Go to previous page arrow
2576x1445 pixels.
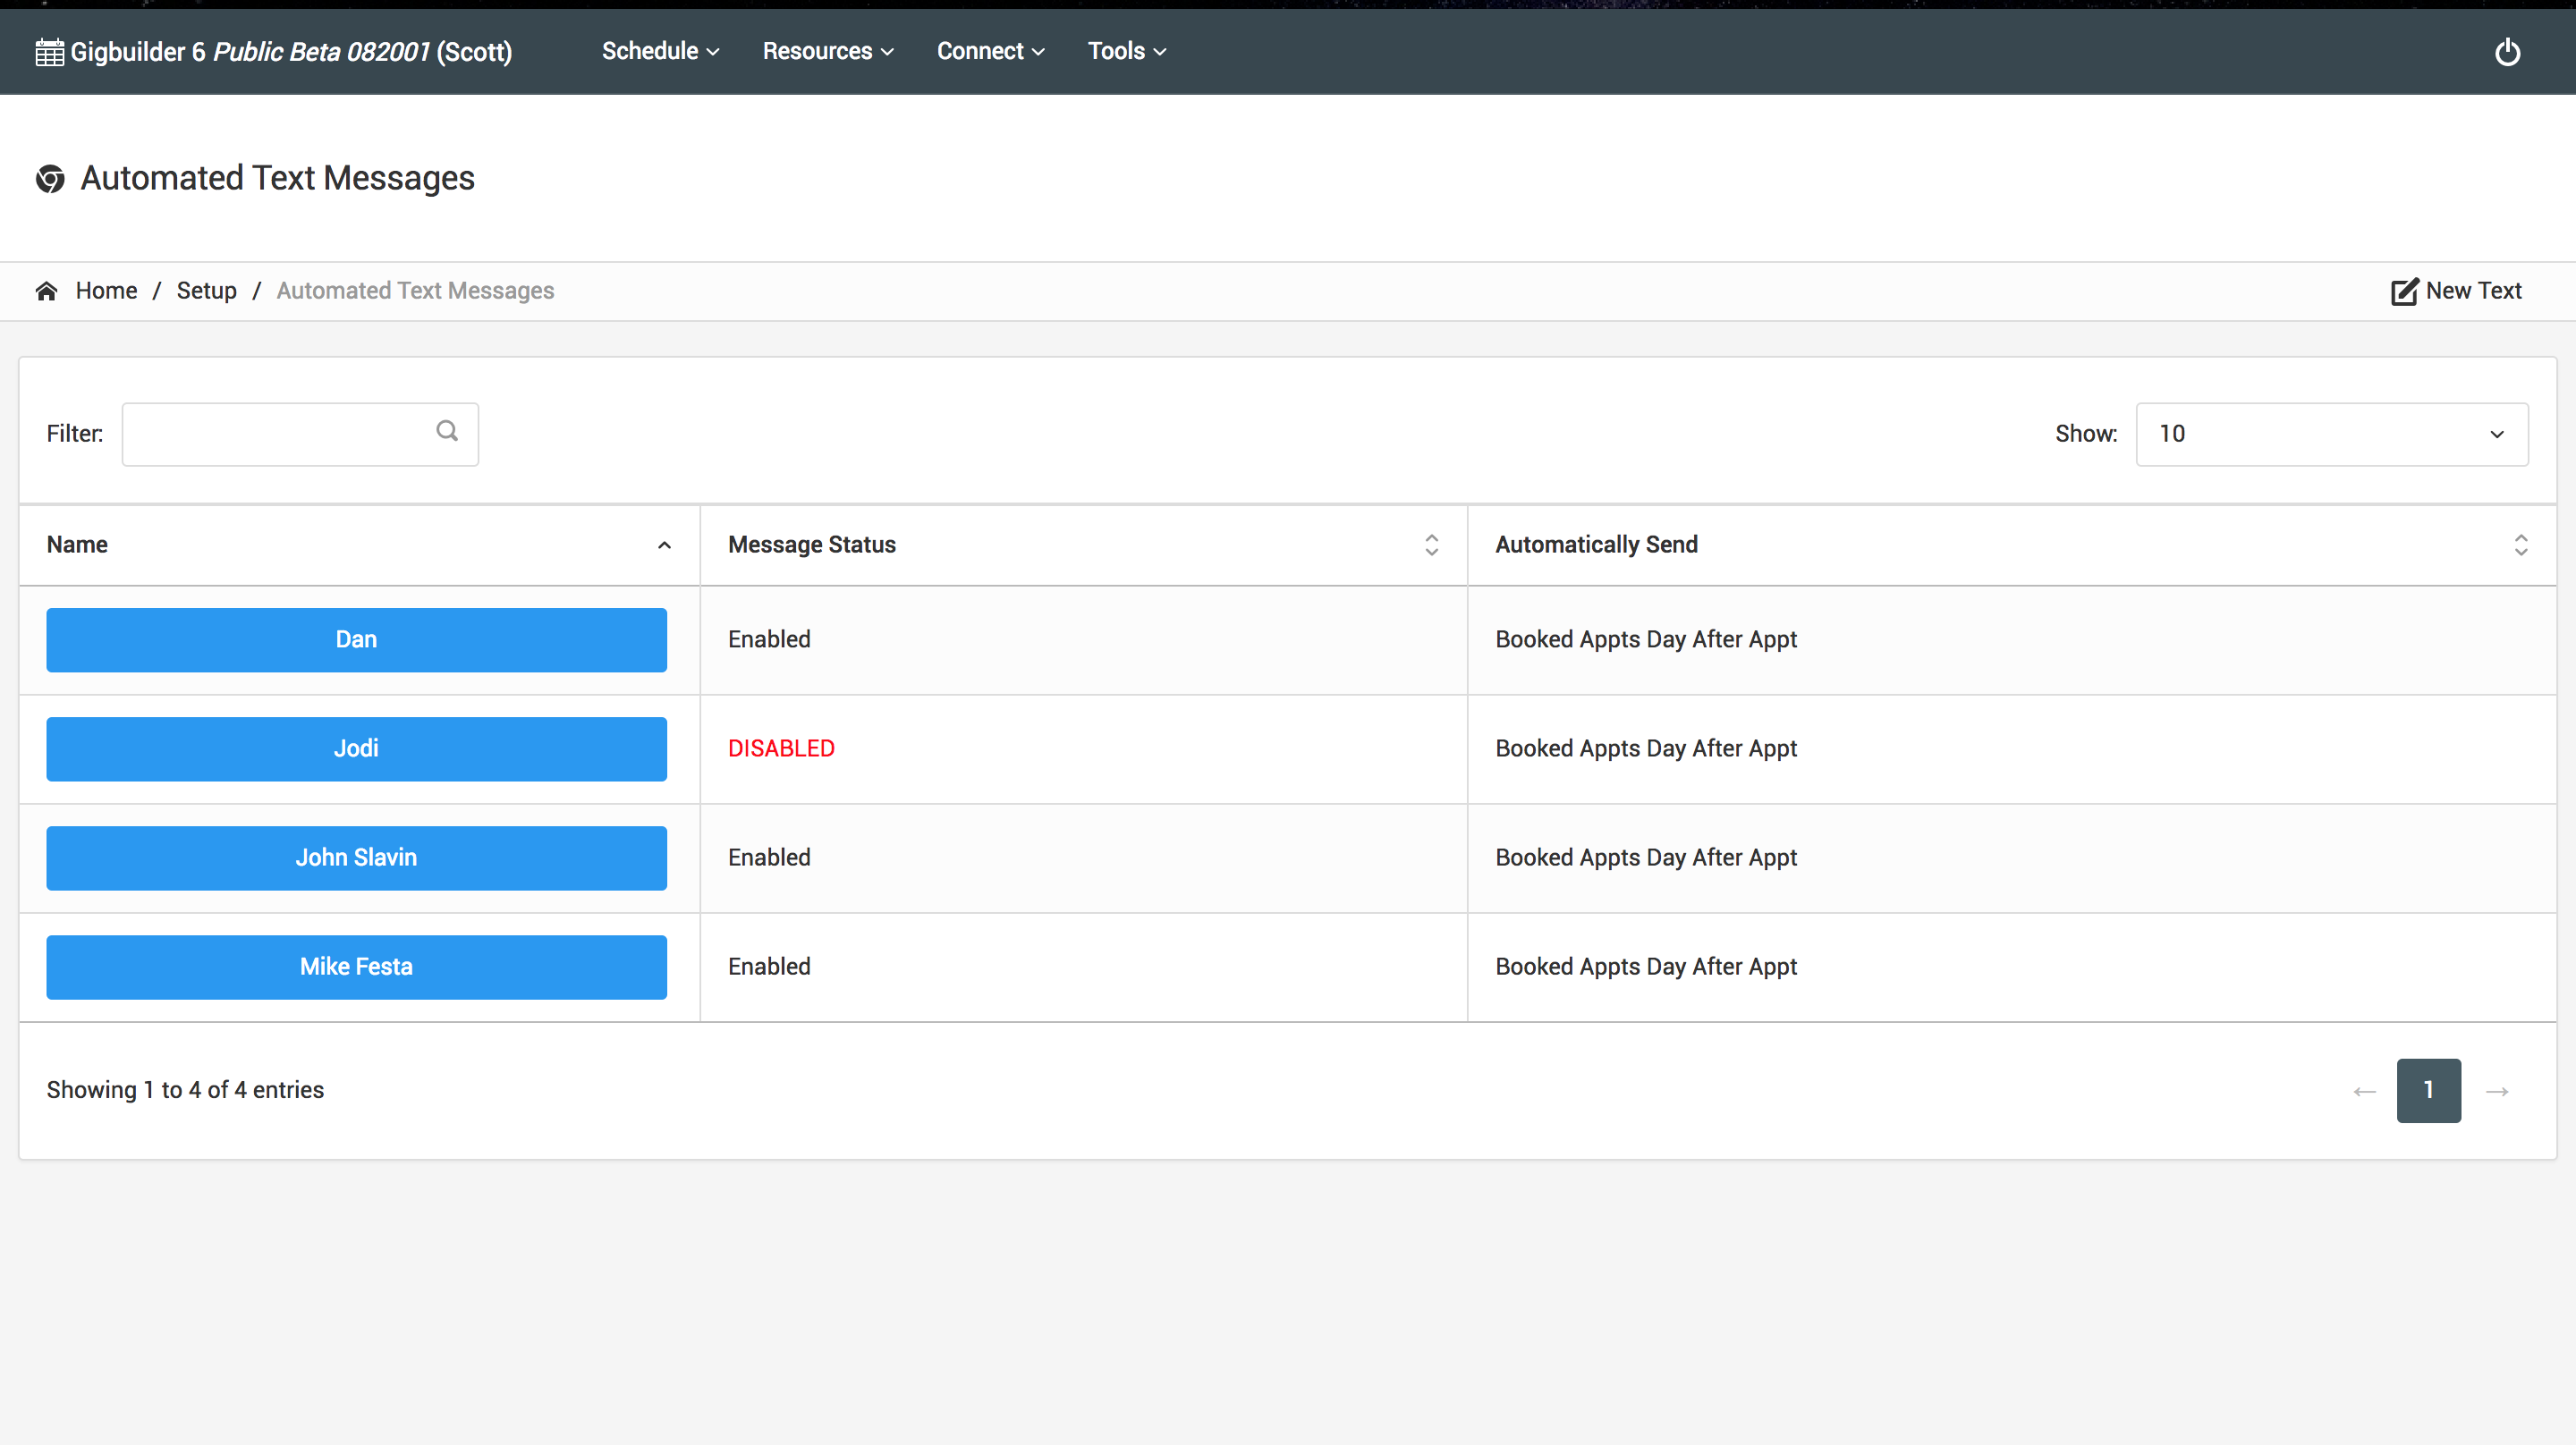click(x=2364, y=1091)
